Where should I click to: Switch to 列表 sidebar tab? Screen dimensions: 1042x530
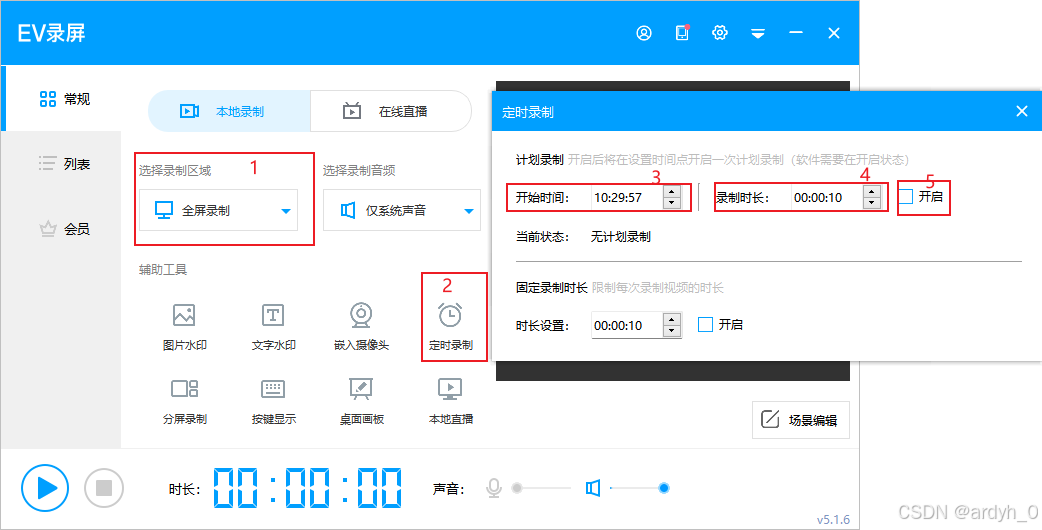coord(64,163)
